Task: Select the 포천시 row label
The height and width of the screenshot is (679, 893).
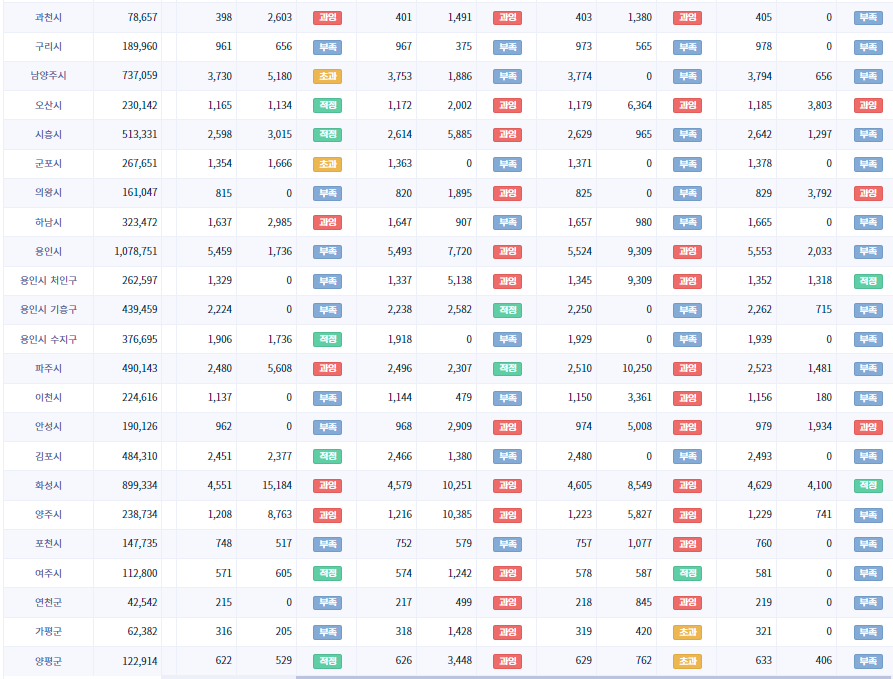Action: tap(48, 543)
